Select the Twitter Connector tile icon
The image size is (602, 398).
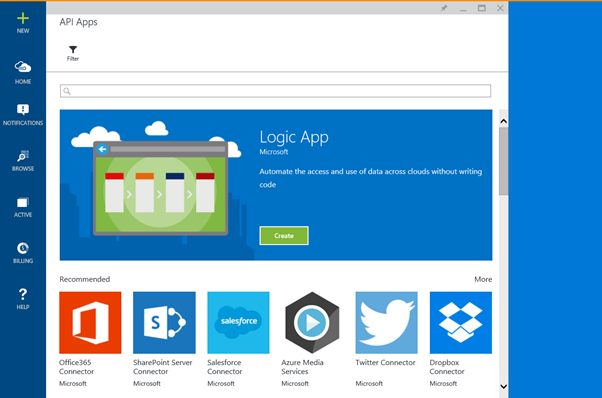tap(387, 322)
